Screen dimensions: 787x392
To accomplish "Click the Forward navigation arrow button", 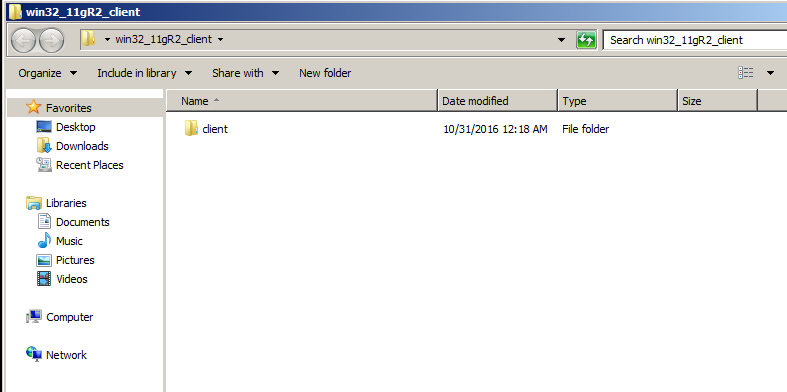I will [x=52, y=40].
